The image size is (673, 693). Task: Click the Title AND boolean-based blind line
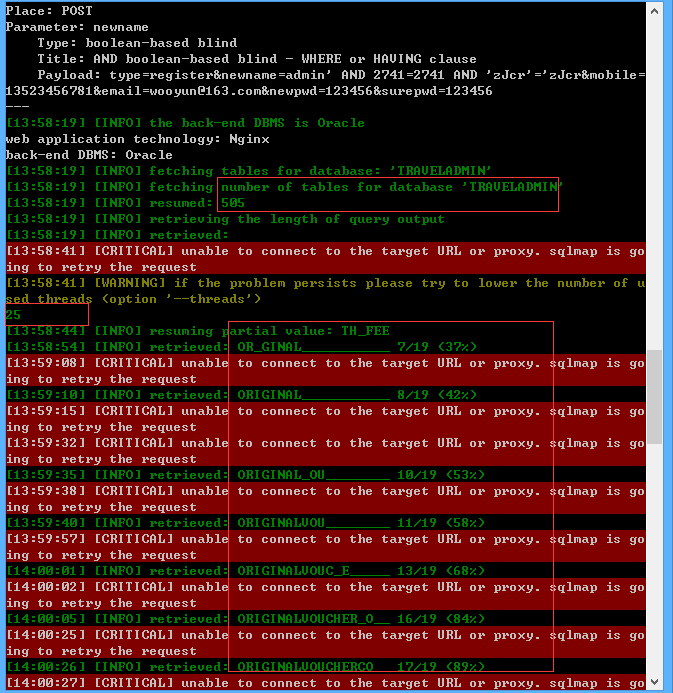point(257,59)
